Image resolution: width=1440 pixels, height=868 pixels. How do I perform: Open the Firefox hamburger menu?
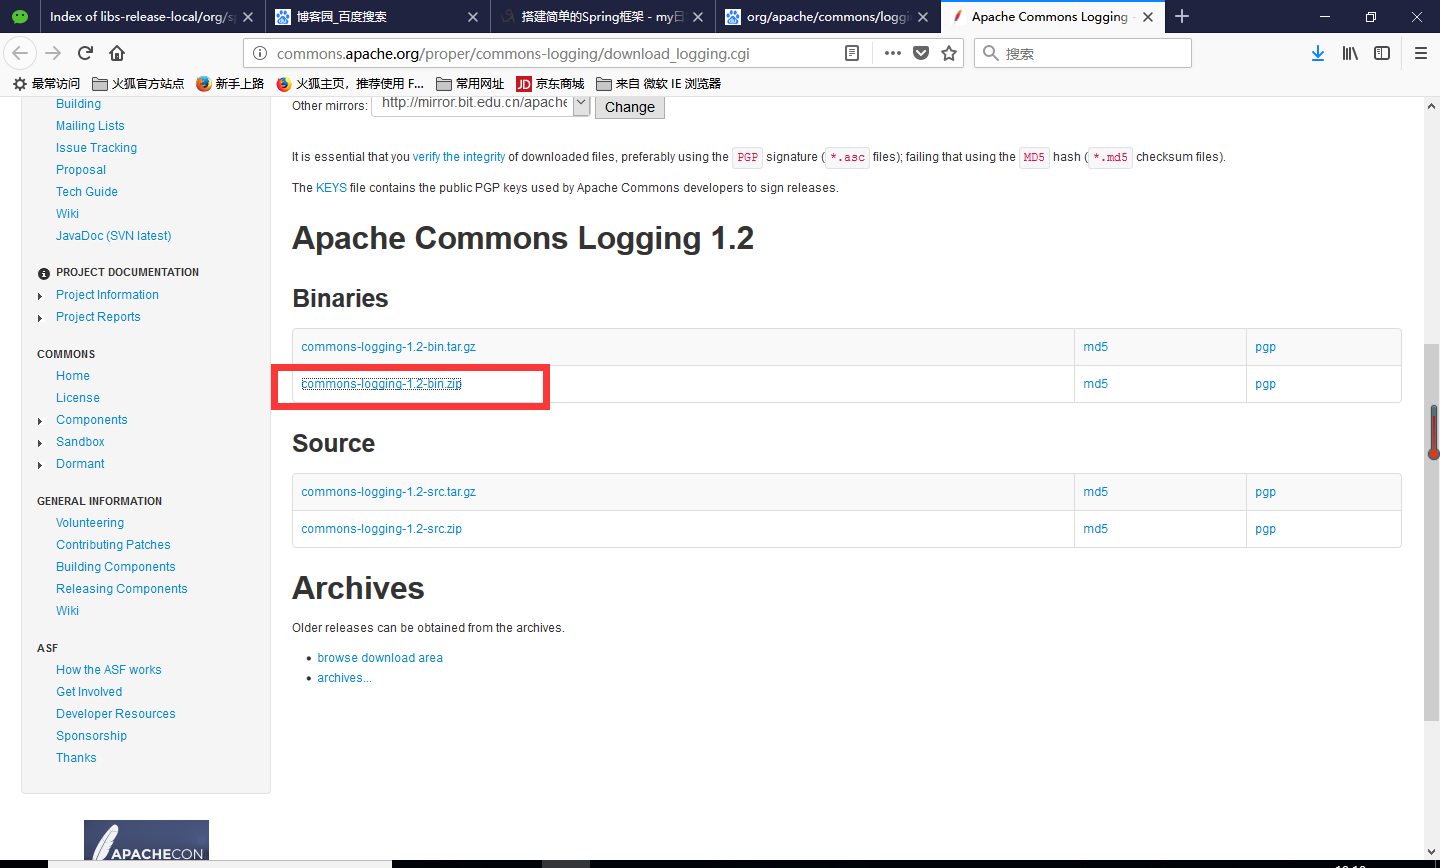tap(1420, 53)
